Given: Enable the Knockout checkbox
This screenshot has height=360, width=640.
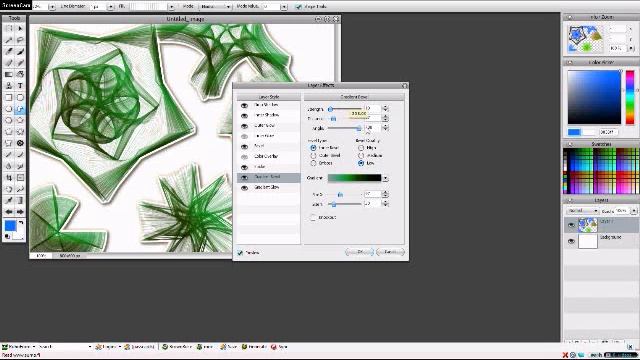Looking at the screenshot, I should [x=313, y=218].
